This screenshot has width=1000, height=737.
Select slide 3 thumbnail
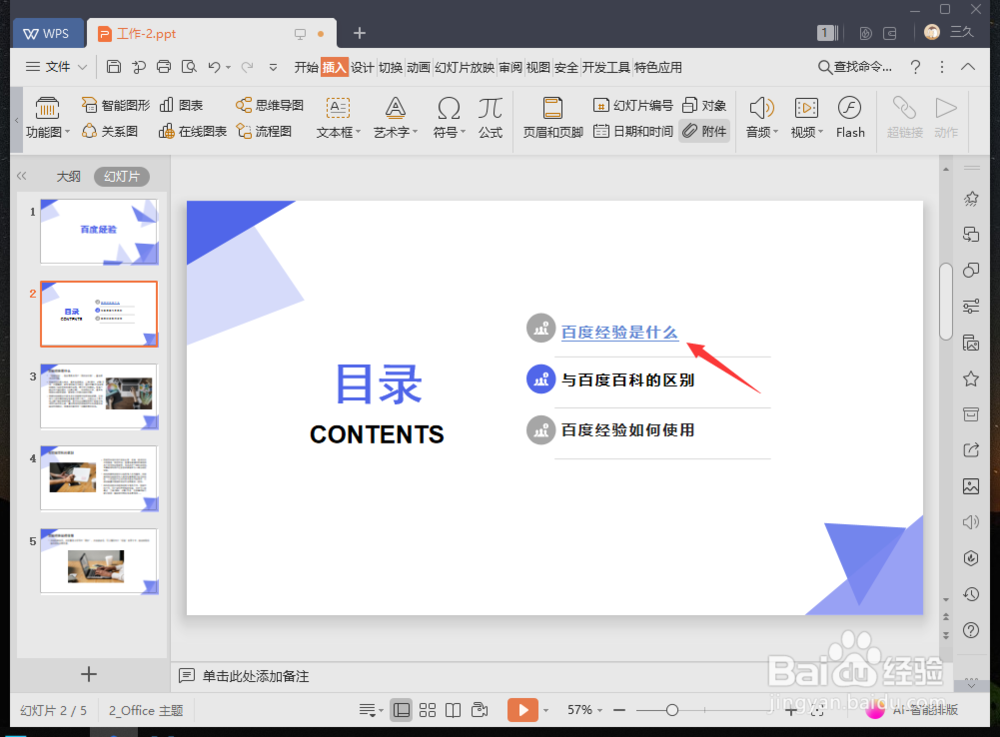pyautogui.click(x=99, y=396)
